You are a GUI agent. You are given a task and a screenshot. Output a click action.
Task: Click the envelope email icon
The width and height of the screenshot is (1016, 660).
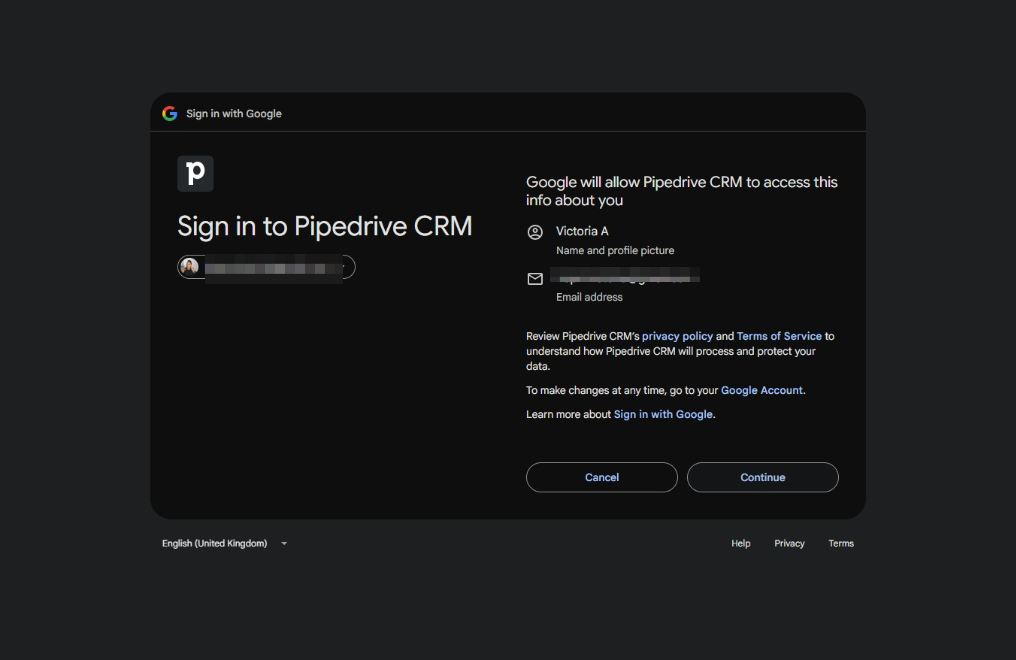pyautogui.click(x=535, y=279)
